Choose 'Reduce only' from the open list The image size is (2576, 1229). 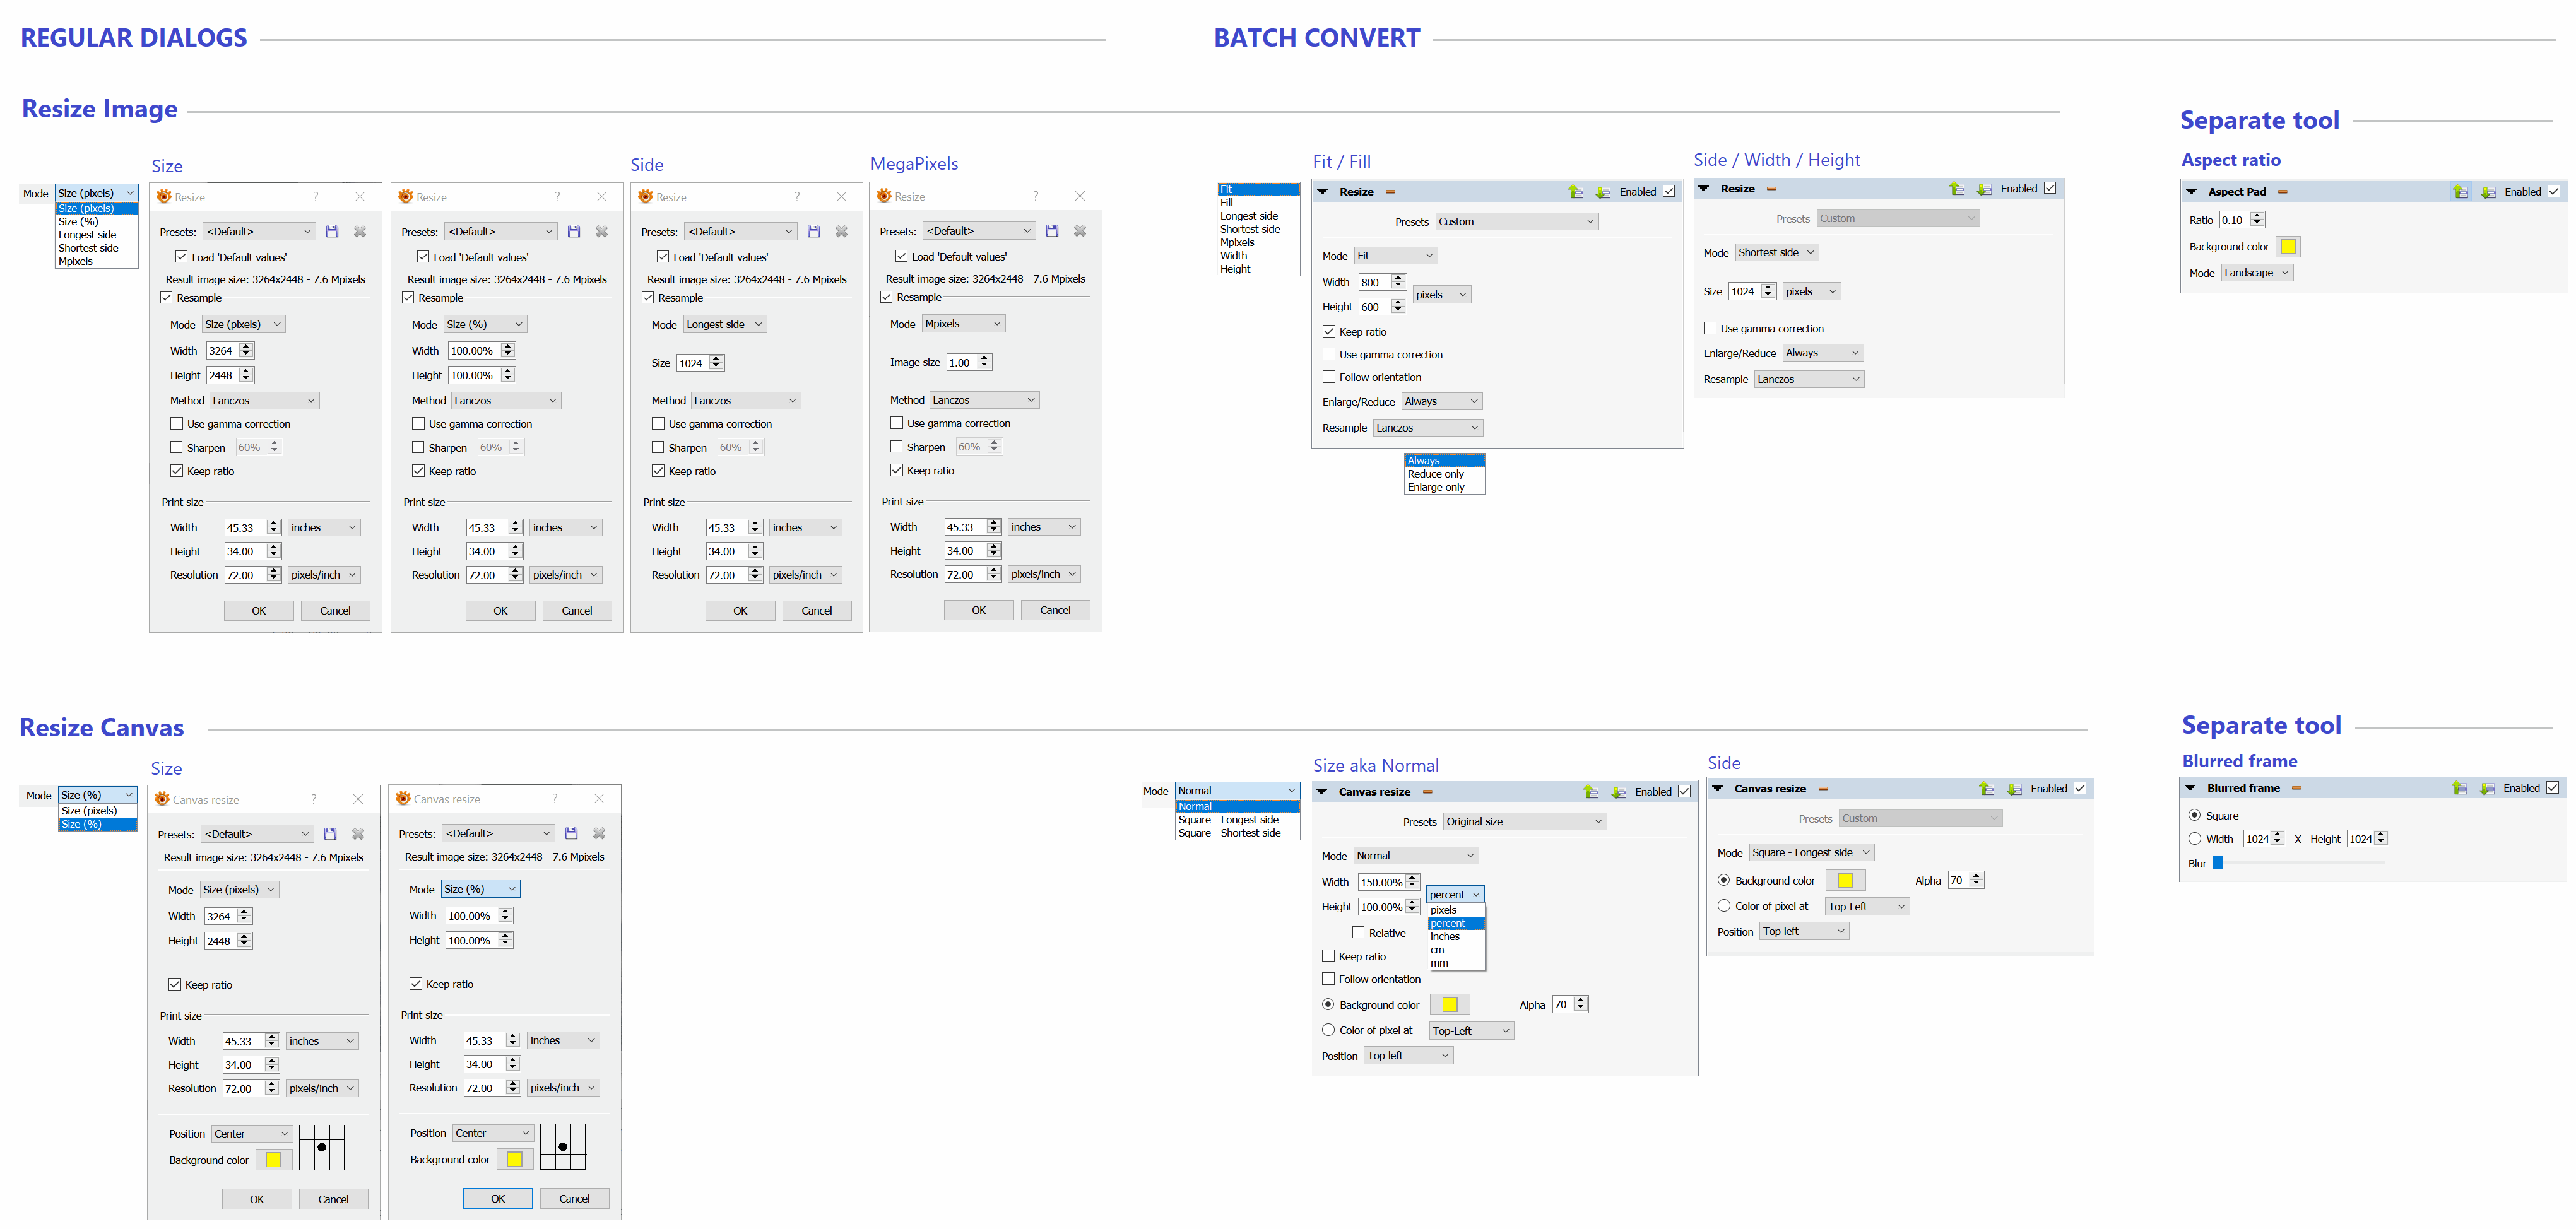click(x=1435, y=474)
